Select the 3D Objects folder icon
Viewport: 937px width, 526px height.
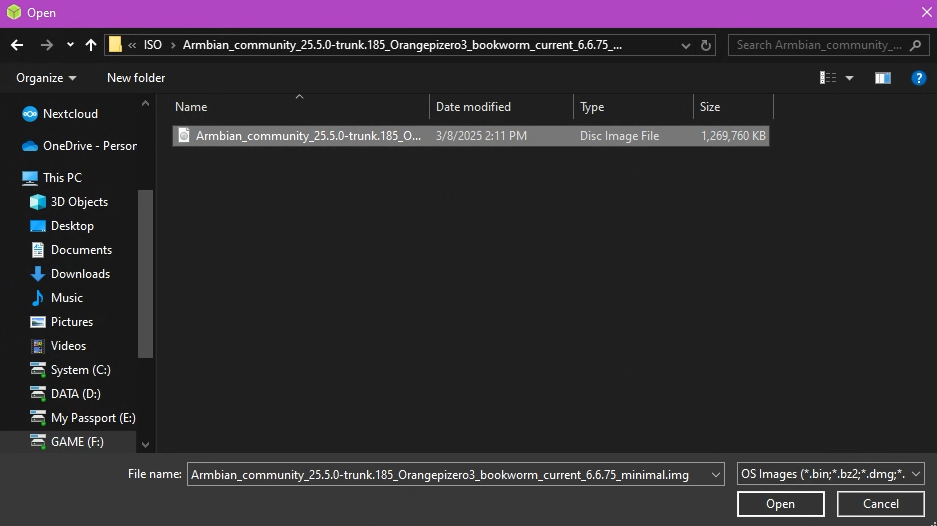pyautogui.click(x=38, y=202)
